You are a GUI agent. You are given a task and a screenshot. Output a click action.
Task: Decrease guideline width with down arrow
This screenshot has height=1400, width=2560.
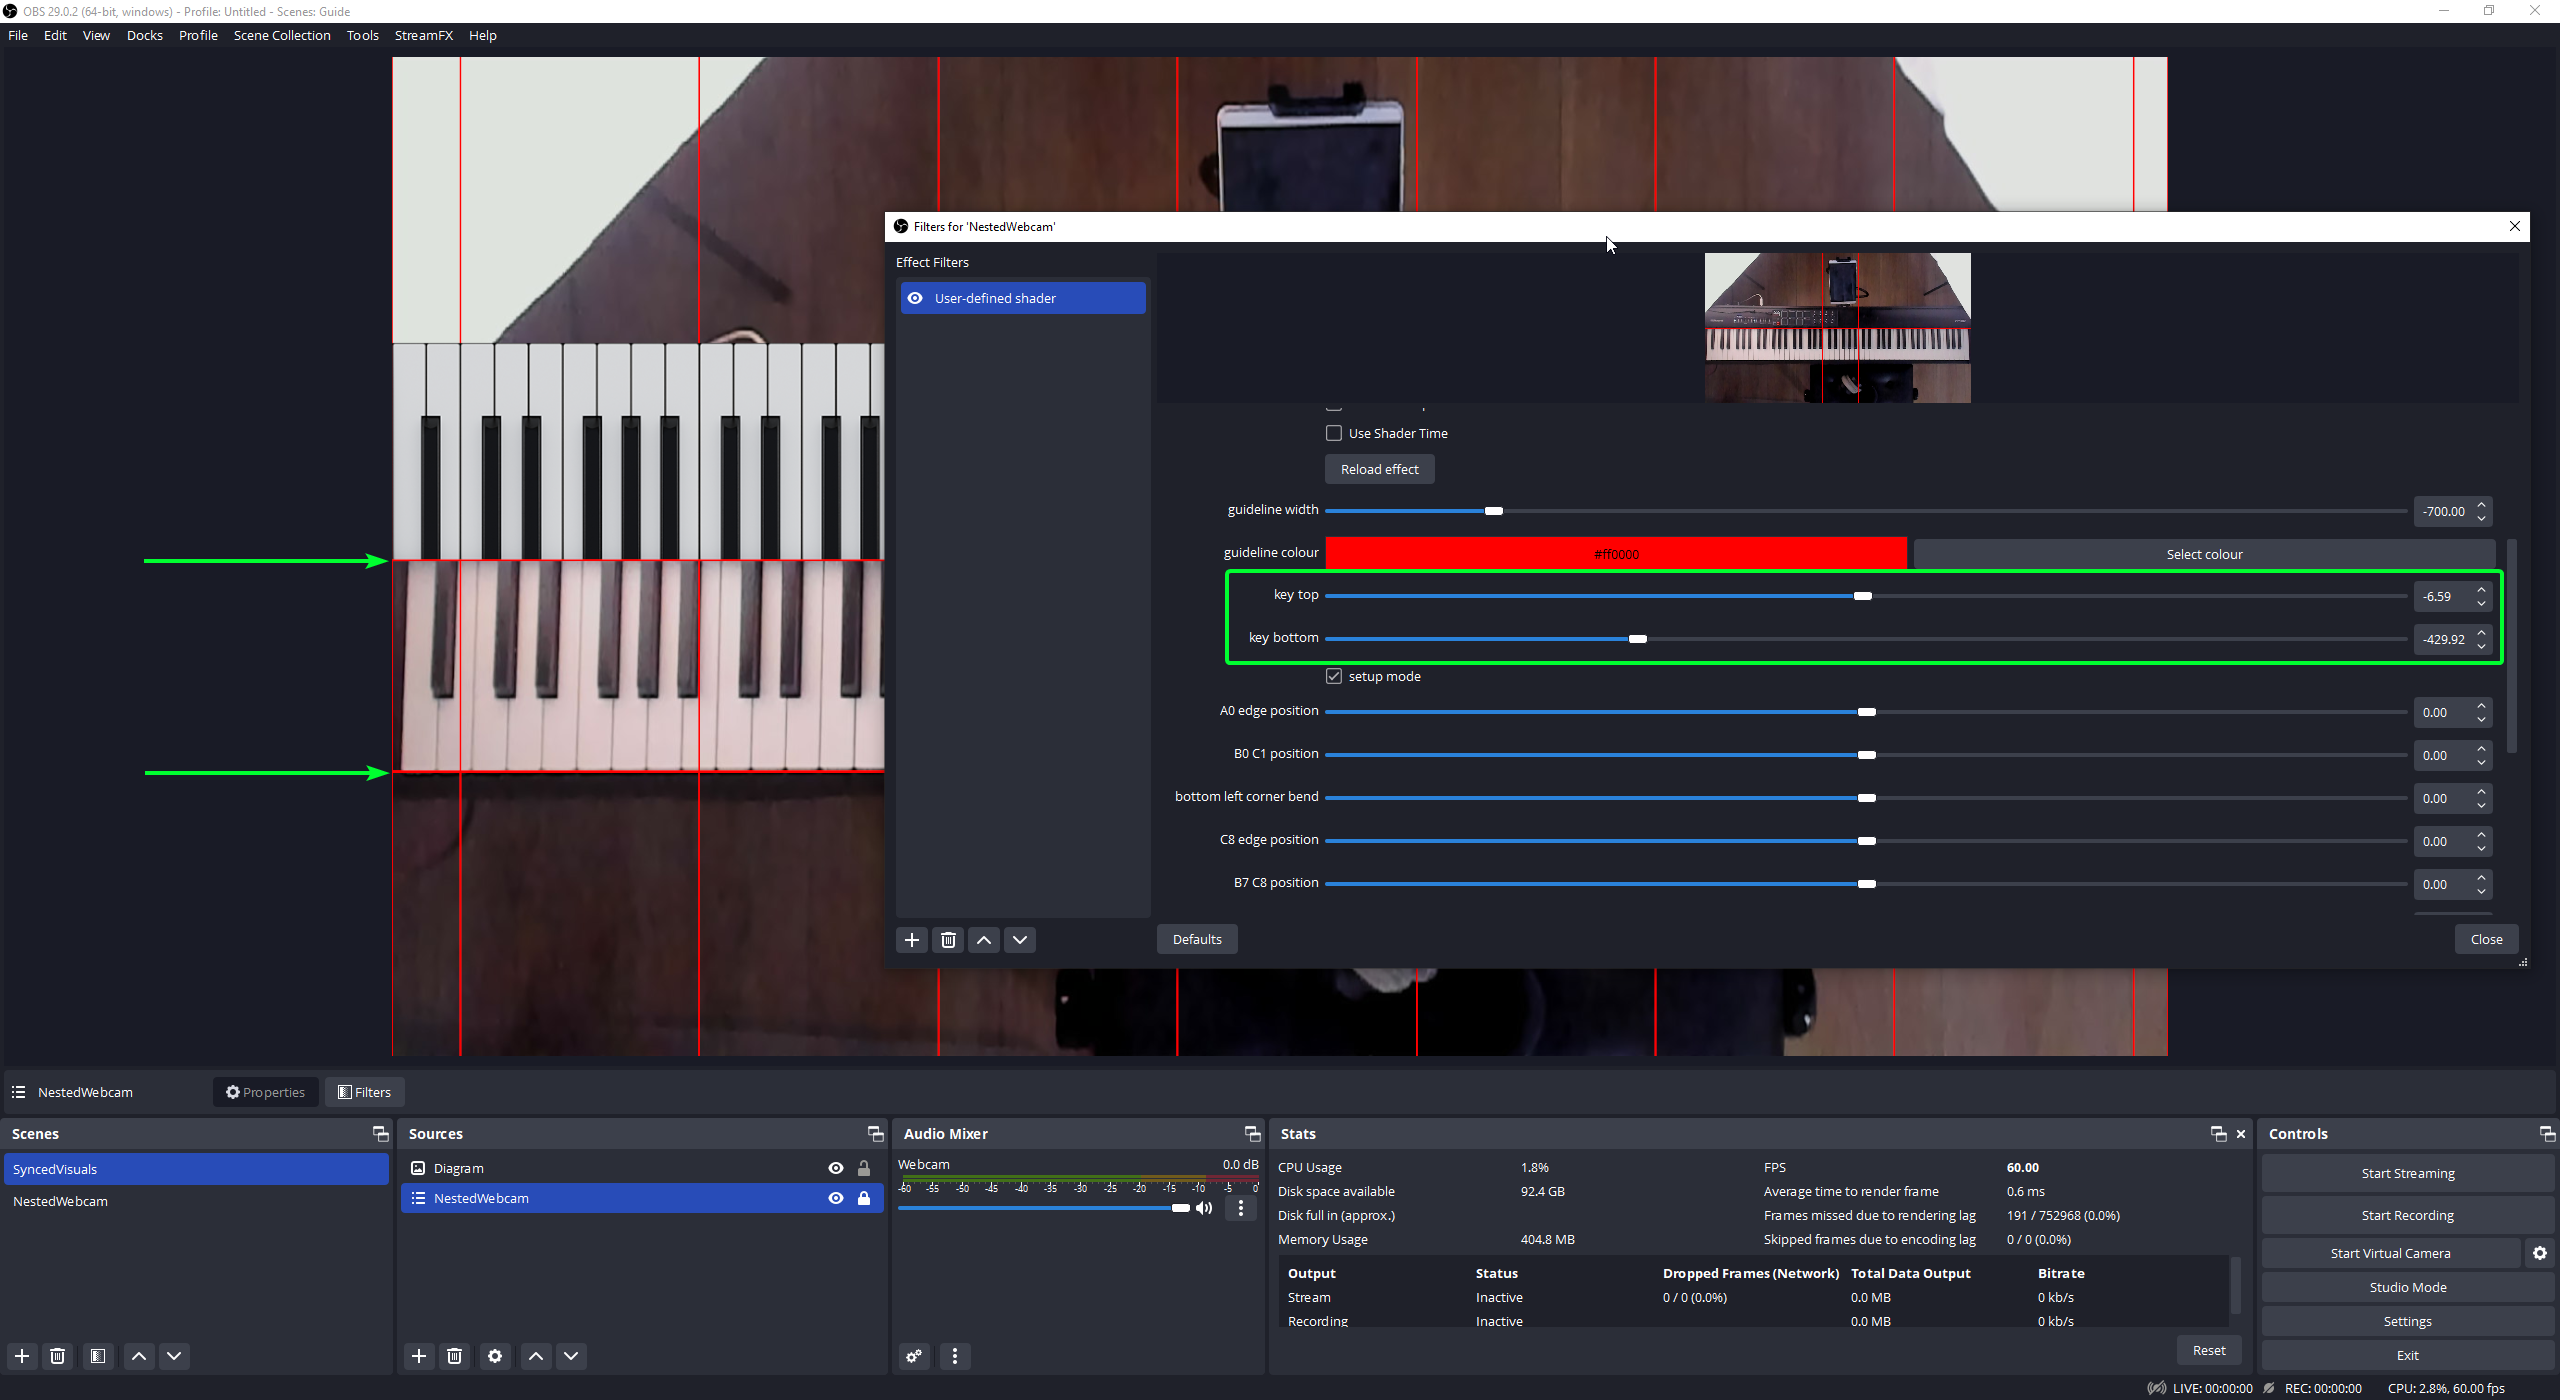pos(2481,518)
